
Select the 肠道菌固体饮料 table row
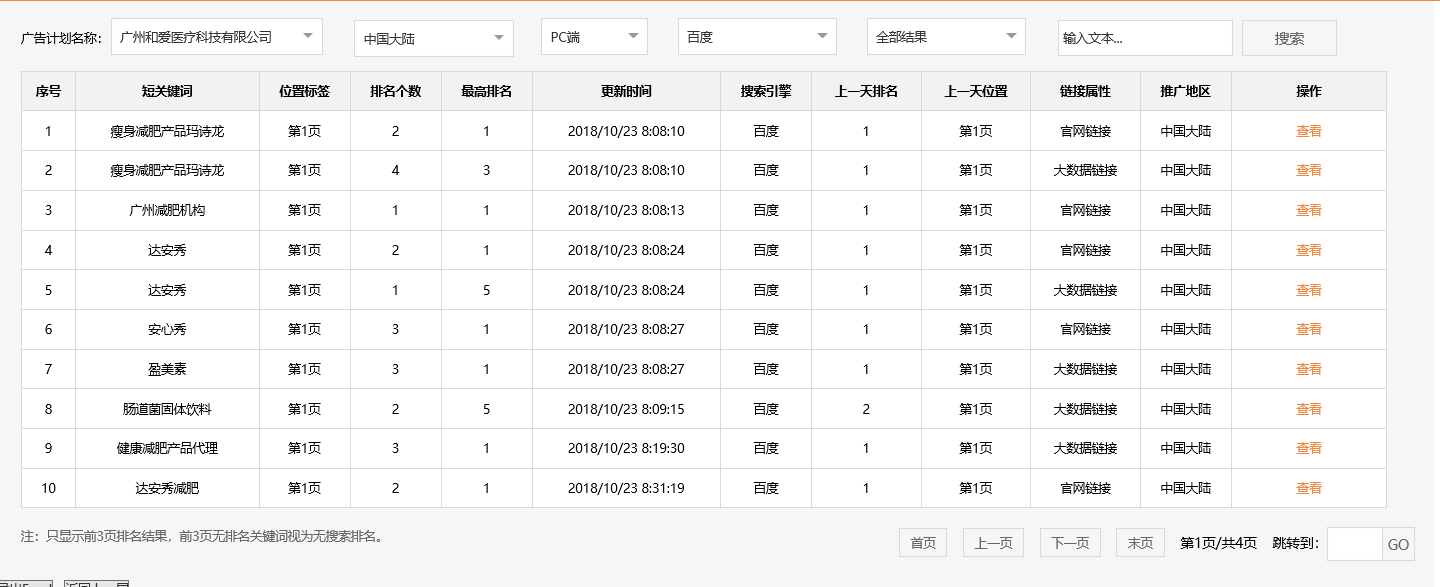click(x=600, y=409)
